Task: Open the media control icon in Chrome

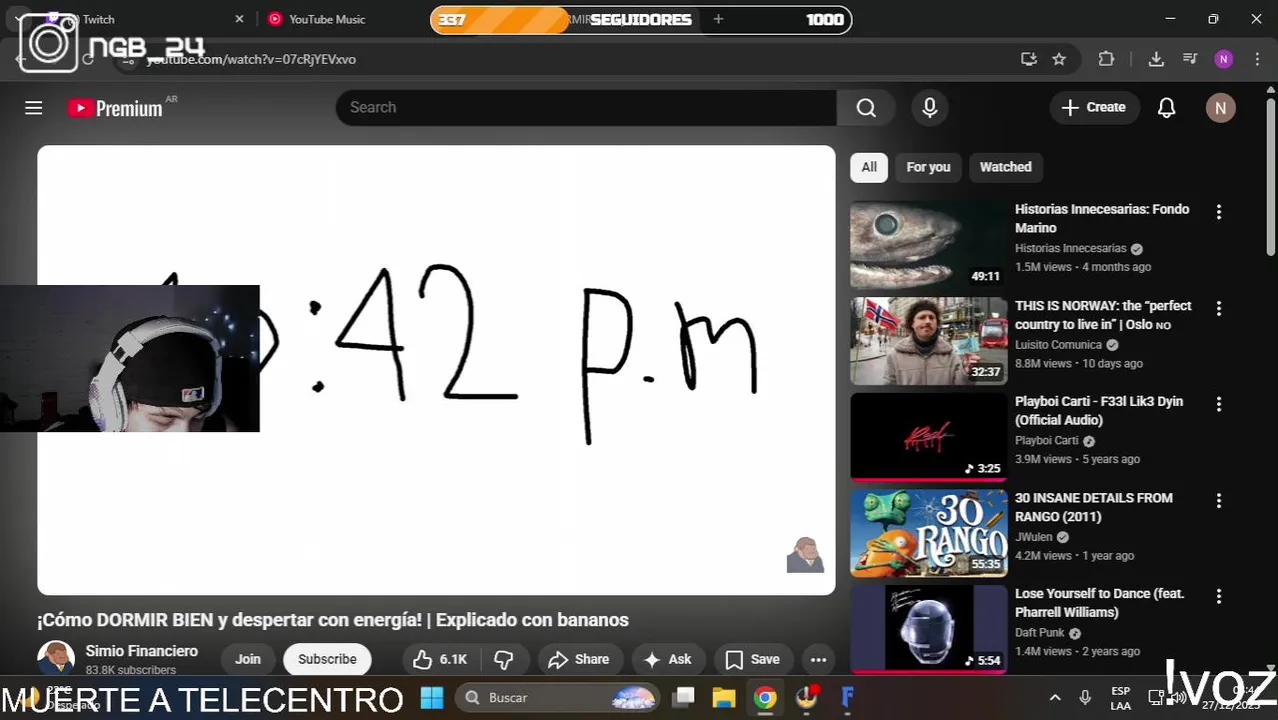Action: tap(1190, 59)
